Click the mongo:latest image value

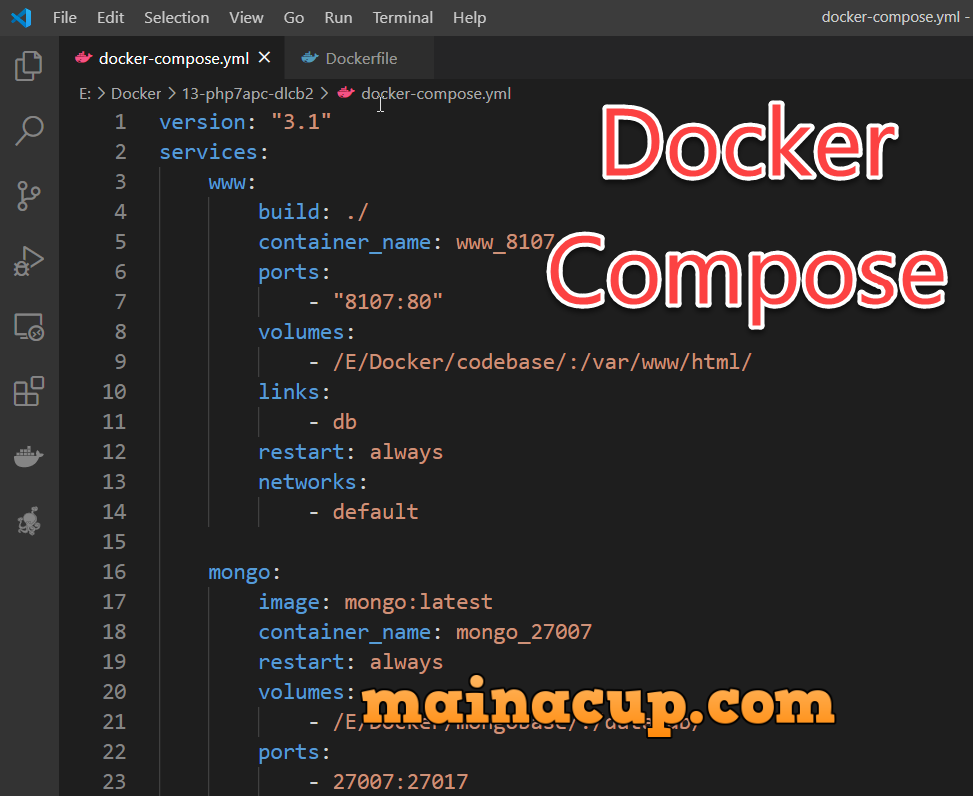(418, 602)
